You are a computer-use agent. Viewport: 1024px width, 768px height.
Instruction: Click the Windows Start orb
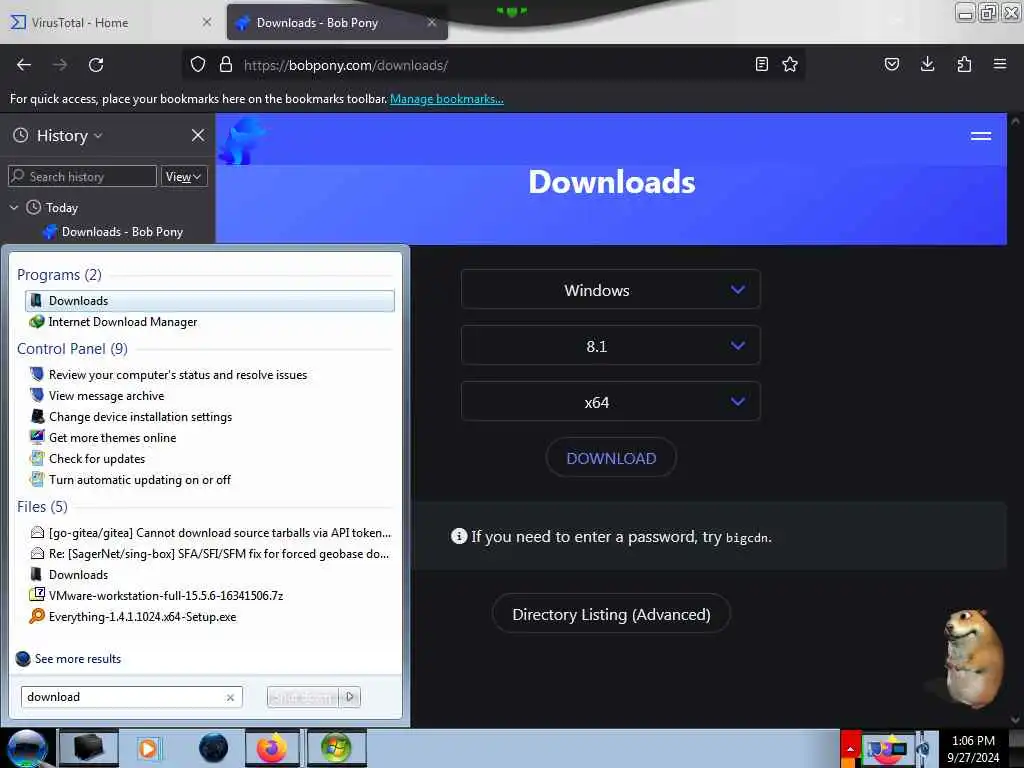tap(27, 748)
